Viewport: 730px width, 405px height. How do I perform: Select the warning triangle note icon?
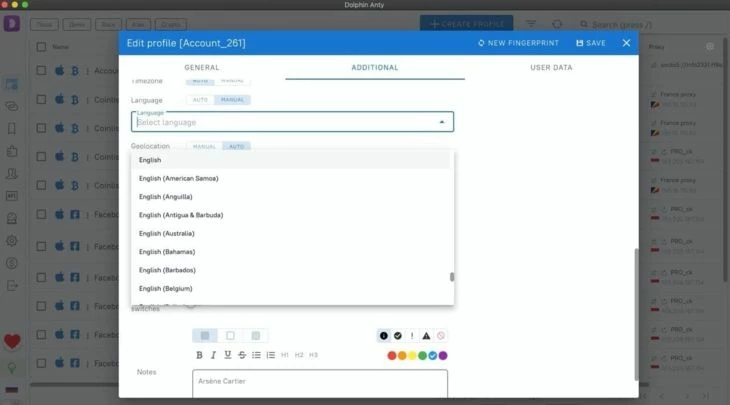[x=426, y=336]
